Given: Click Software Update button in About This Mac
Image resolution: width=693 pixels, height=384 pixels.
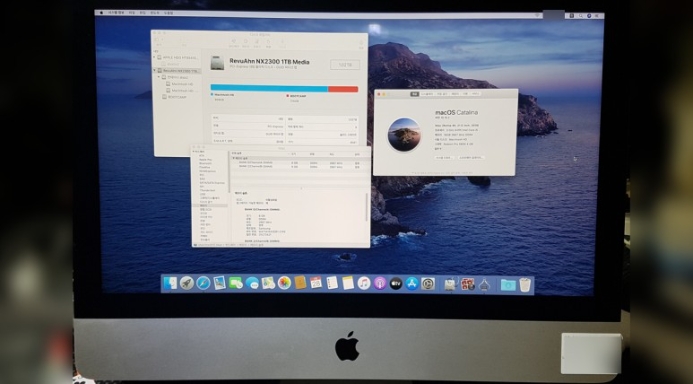Looking at the screenshot, I should pyautogui.click(x=471, y=158).
